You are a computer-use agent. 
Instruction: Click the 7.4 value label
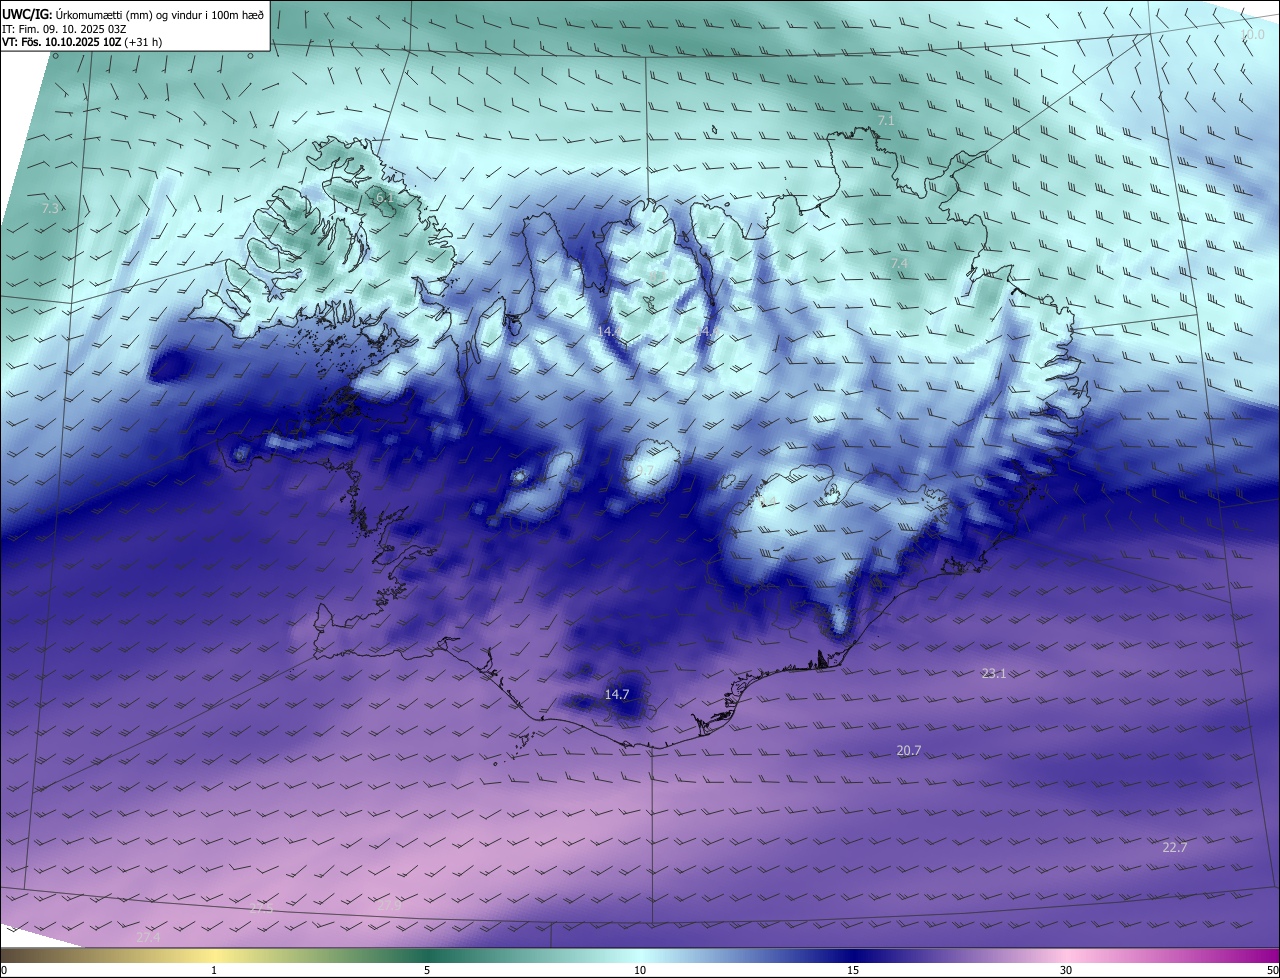[900, 263]
